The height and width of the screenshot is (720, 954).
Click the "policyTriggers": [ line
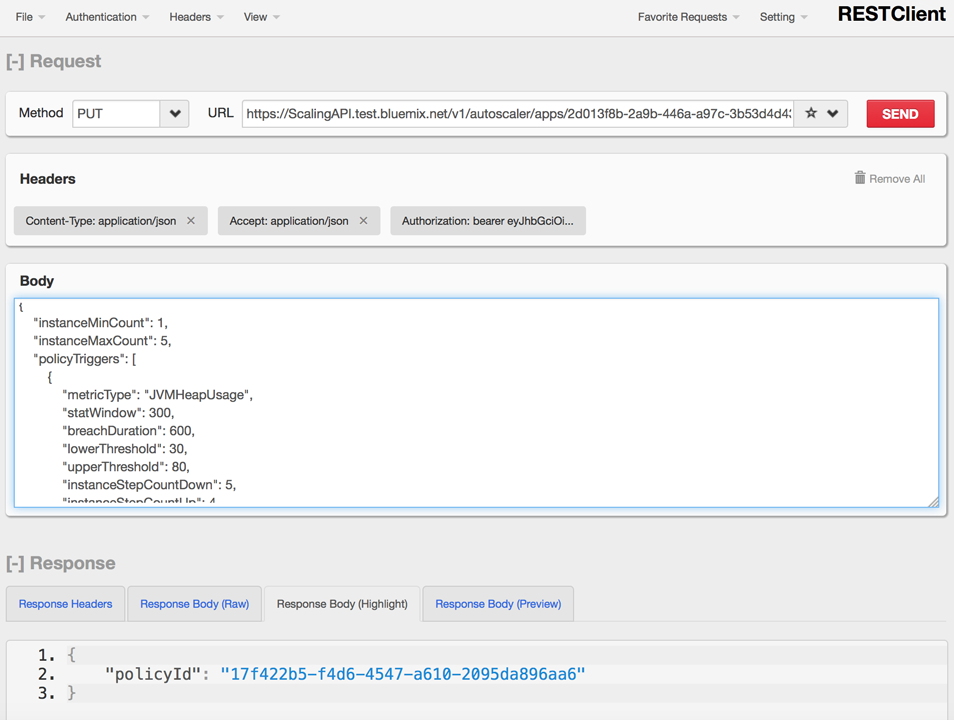point(85,359)
